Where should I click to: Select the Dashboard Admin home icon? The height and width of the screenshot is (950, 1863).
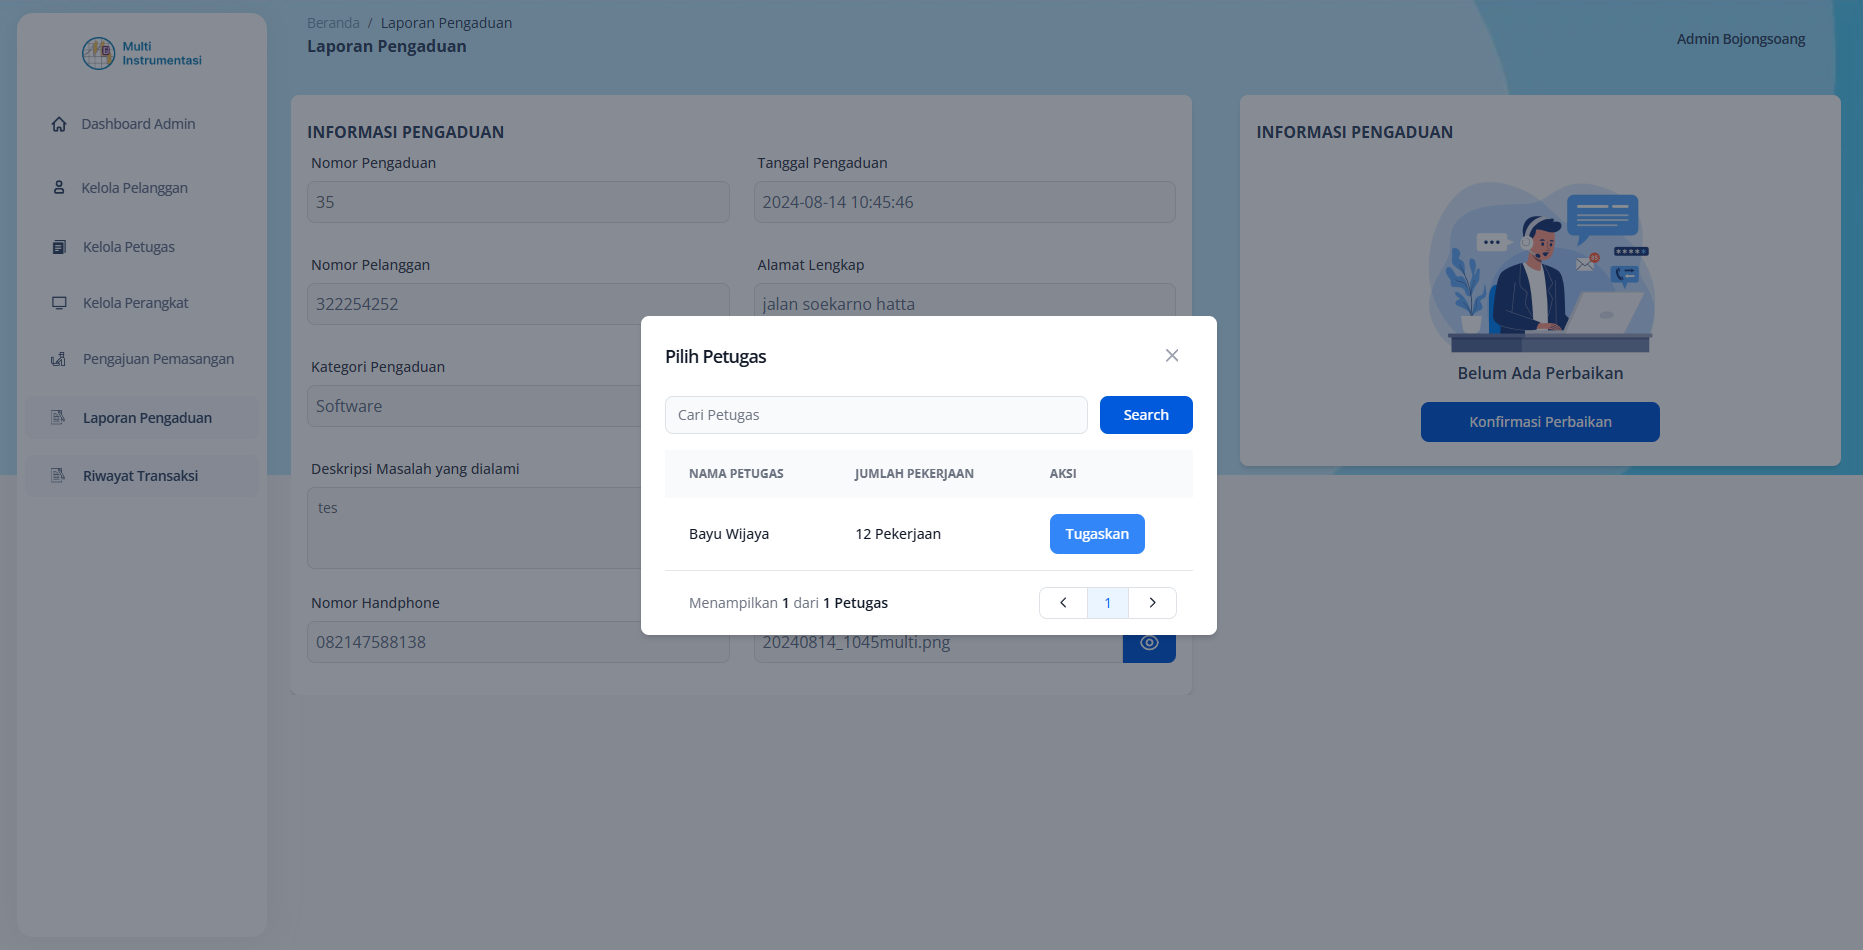click(59, 123)
